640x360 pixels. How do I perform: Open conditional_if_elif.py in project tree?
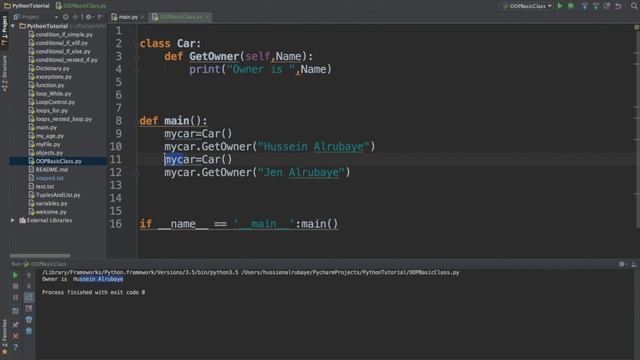click(x=58, y=43)
